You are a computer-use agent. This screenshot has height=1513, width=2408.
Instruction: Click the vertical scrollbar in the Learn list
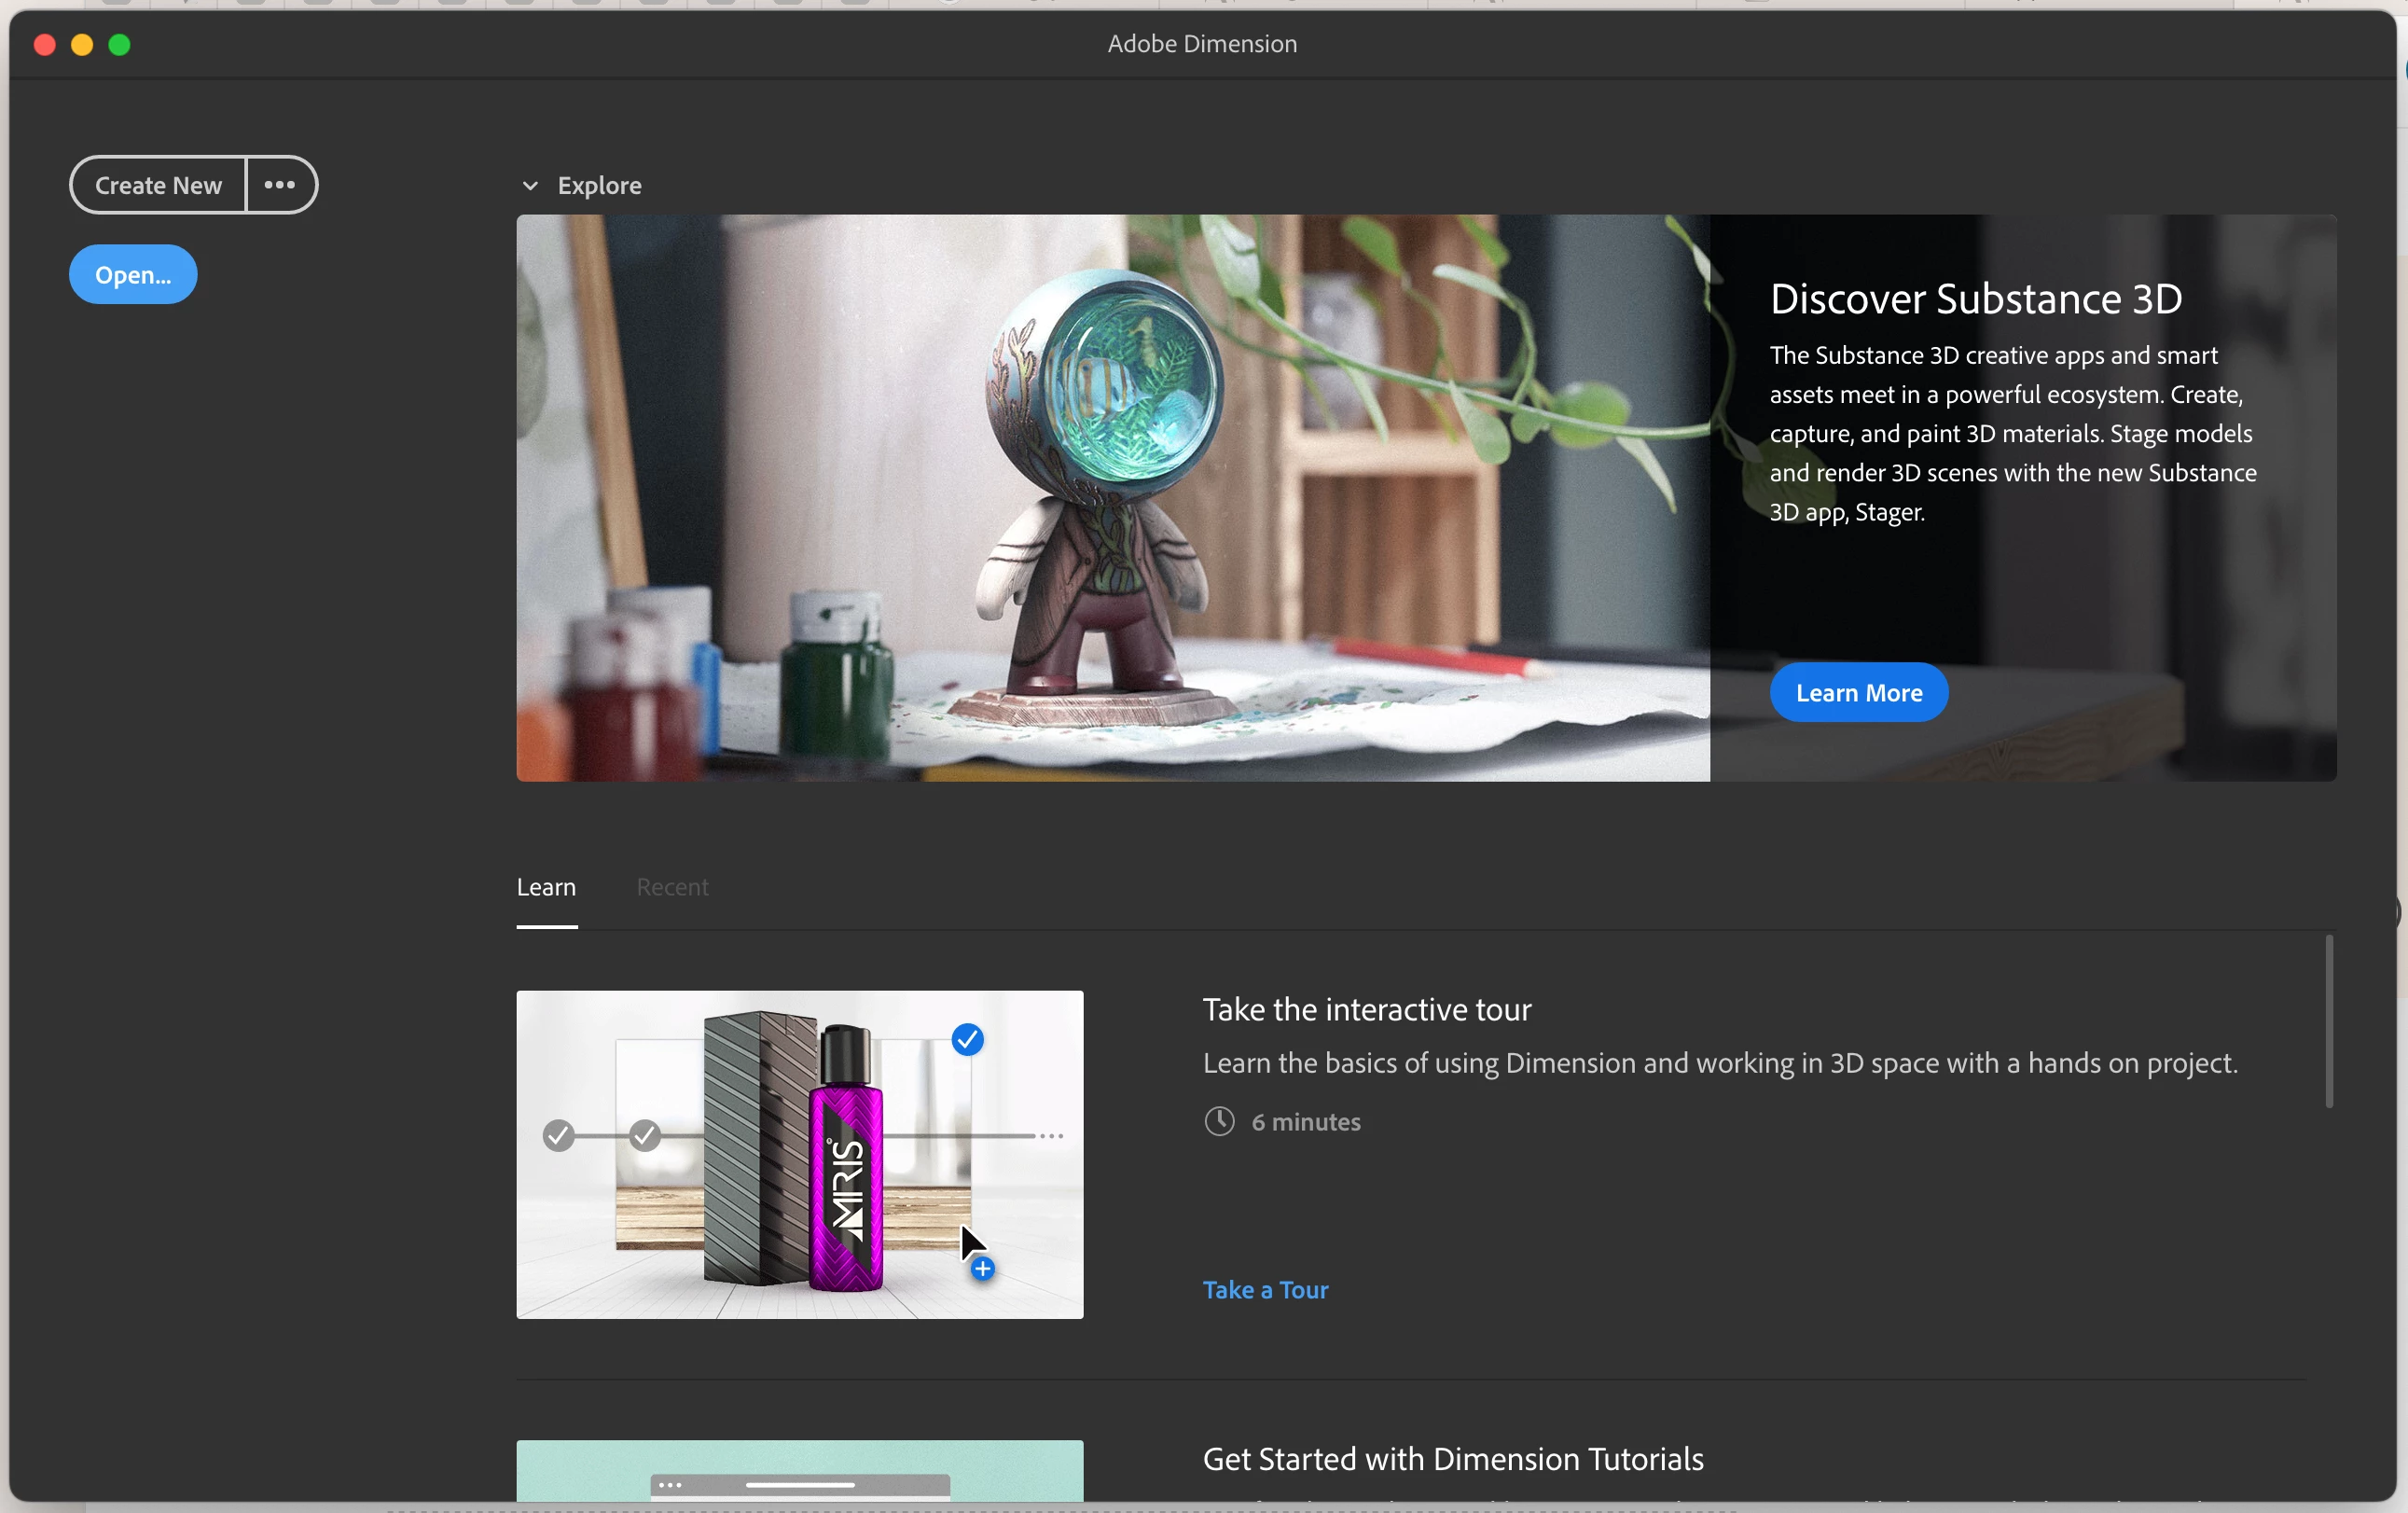(2328, 1022)
